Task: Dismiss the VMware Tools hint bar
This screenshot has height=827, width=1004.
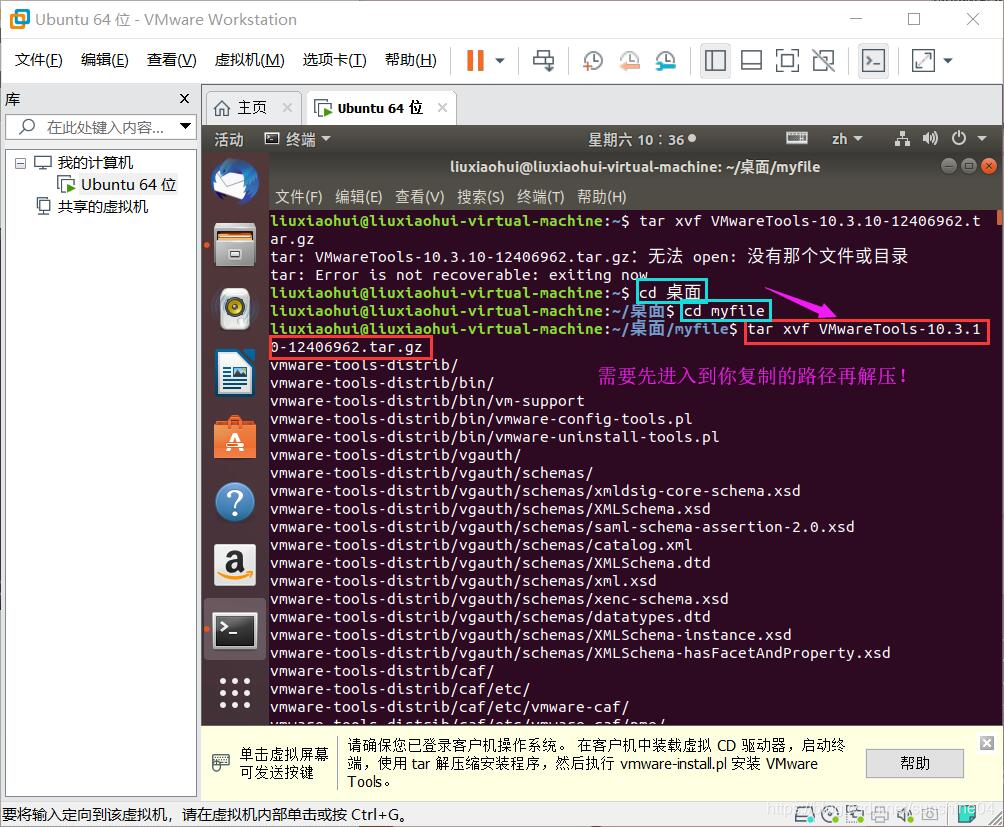Action: [x=987, y=743]
